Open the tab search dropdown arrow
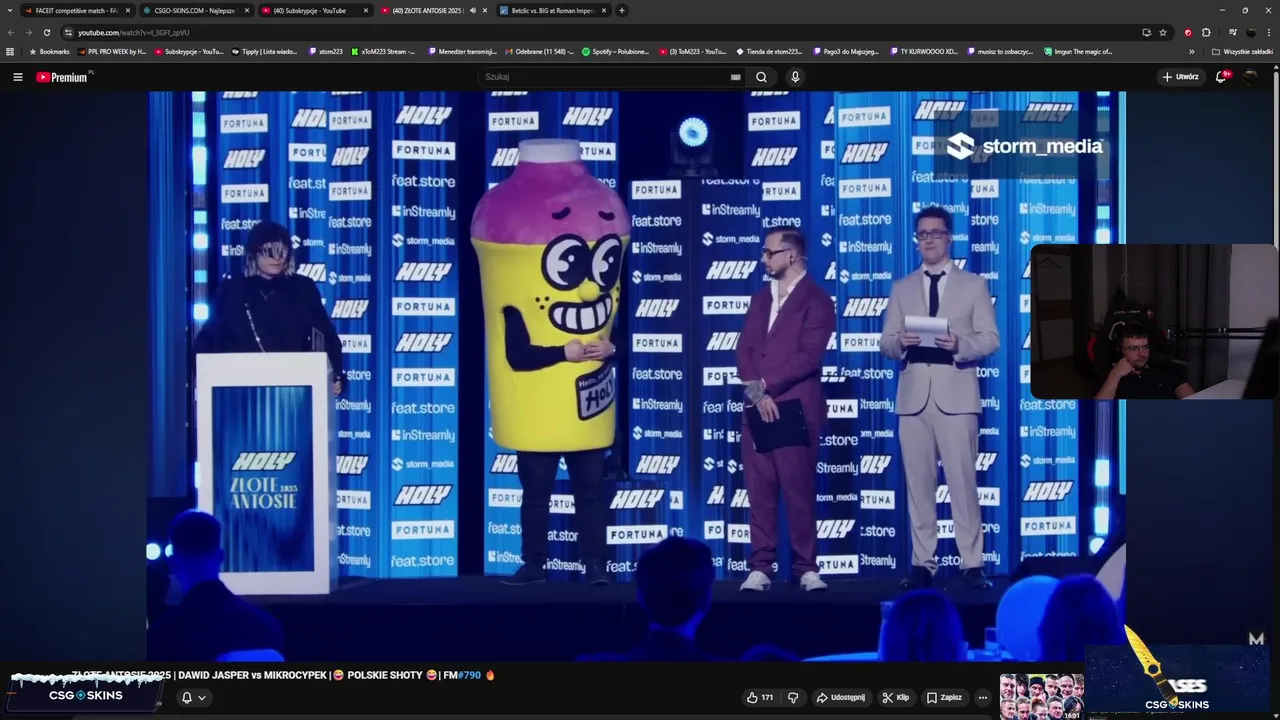This screenshot has height=720, width=1280. (x=9, y=10)
